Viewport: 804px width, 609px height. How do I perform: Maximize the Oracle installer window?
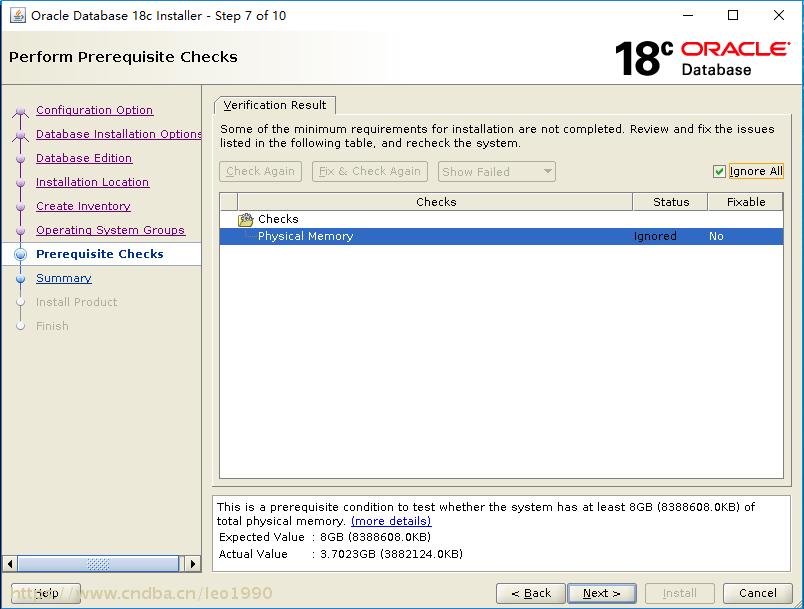click(733, 15)
